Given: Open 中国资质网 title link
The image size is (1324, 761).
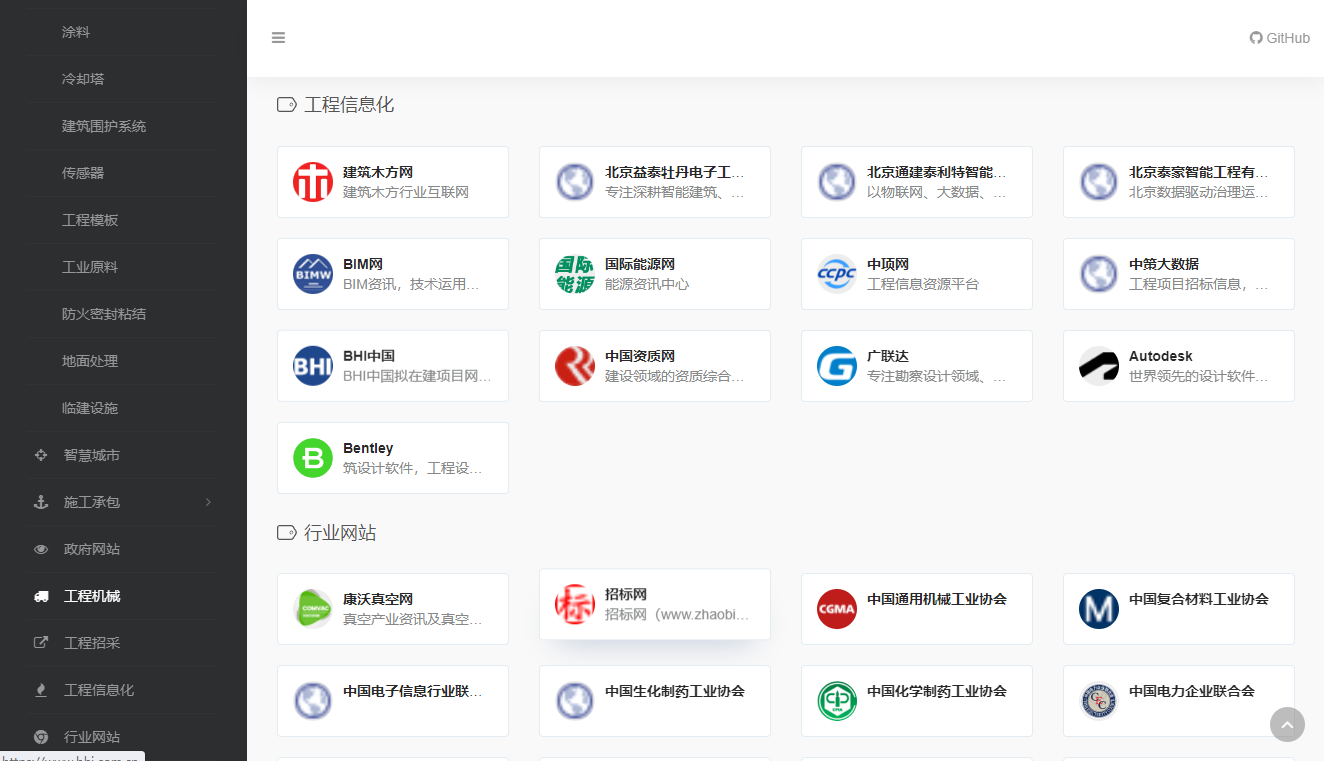Looking at the screenshot, I should tap(640, 356).
